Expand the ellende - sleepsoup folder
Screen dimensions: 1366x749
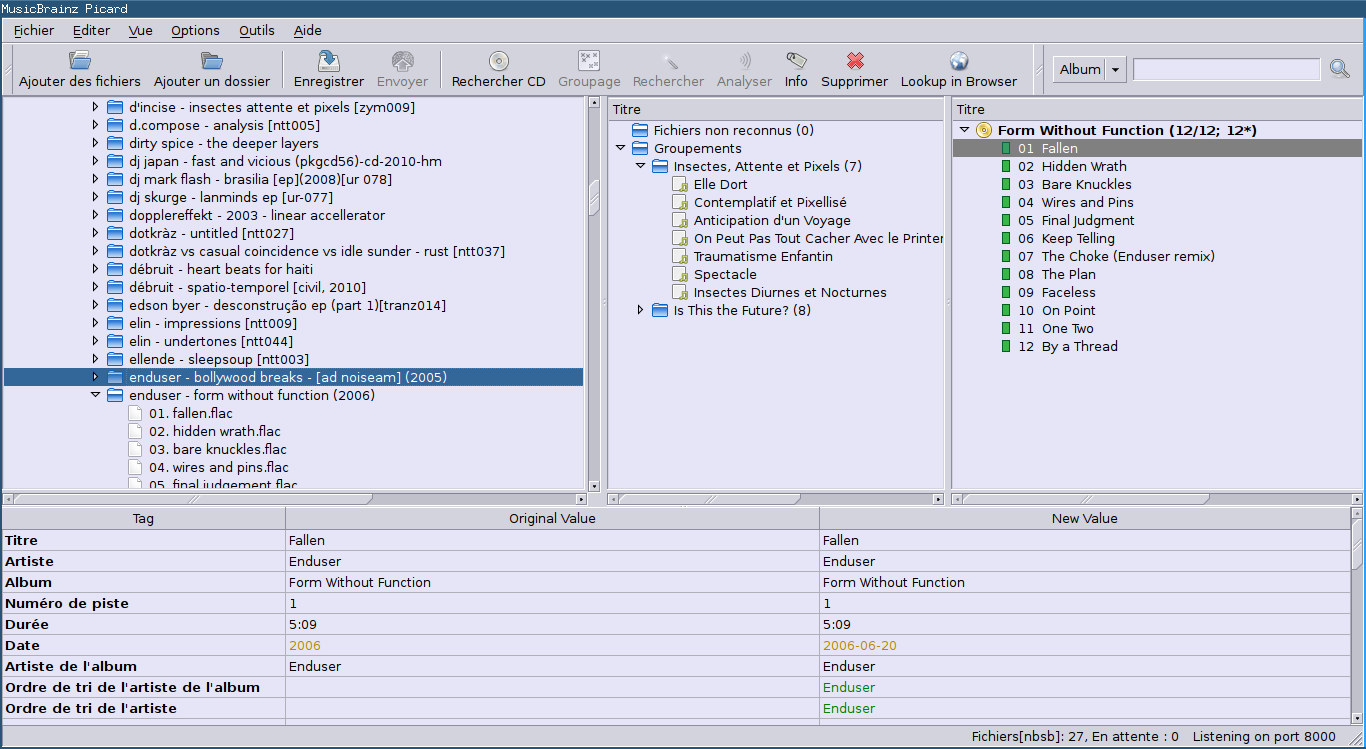tap(96, 359)
